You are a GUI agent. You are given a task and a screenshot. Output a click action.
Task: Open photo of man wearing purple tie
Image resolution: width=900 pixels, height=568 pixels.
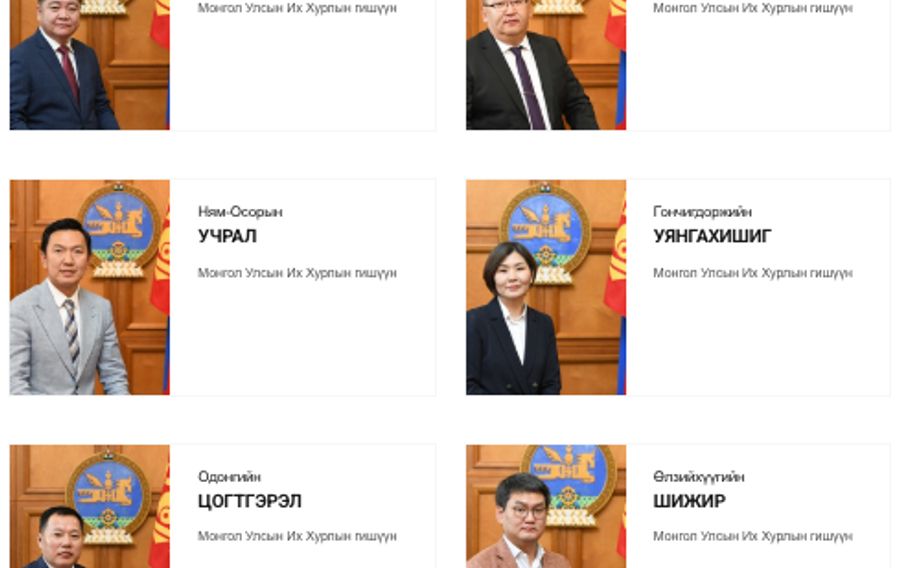coord(546,64)
